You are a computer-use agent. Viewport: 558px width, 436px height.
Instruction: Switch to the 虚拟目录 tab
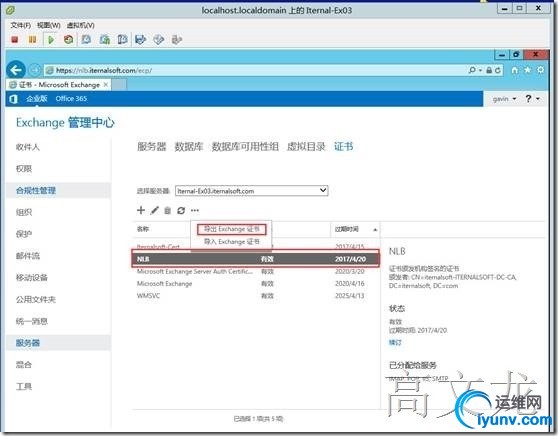[306, 147]
